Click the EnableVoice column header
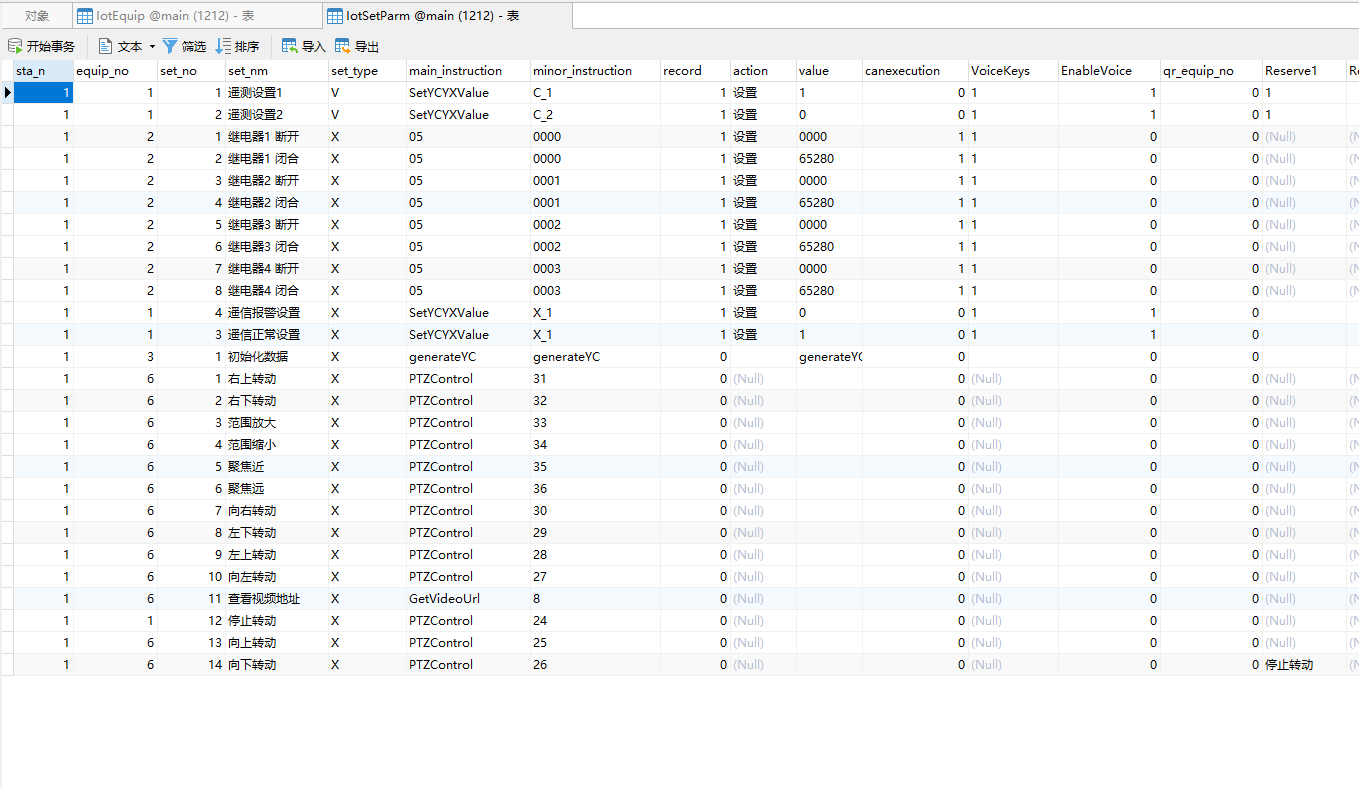The image size is (1359, 788). pos(1096,71)
